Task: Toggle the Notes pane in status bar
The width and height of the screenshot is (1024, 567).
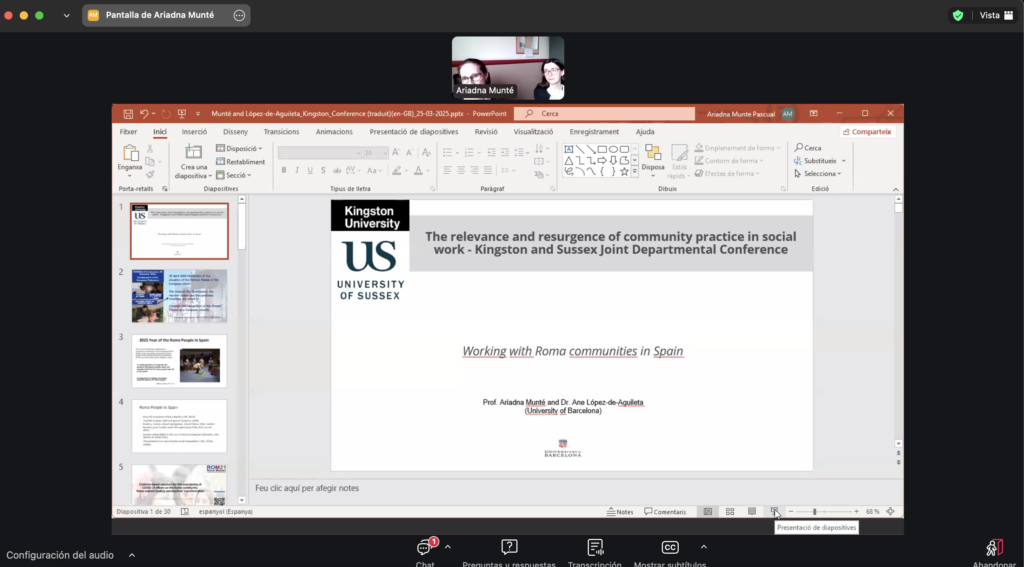Action: click(620, 511)
